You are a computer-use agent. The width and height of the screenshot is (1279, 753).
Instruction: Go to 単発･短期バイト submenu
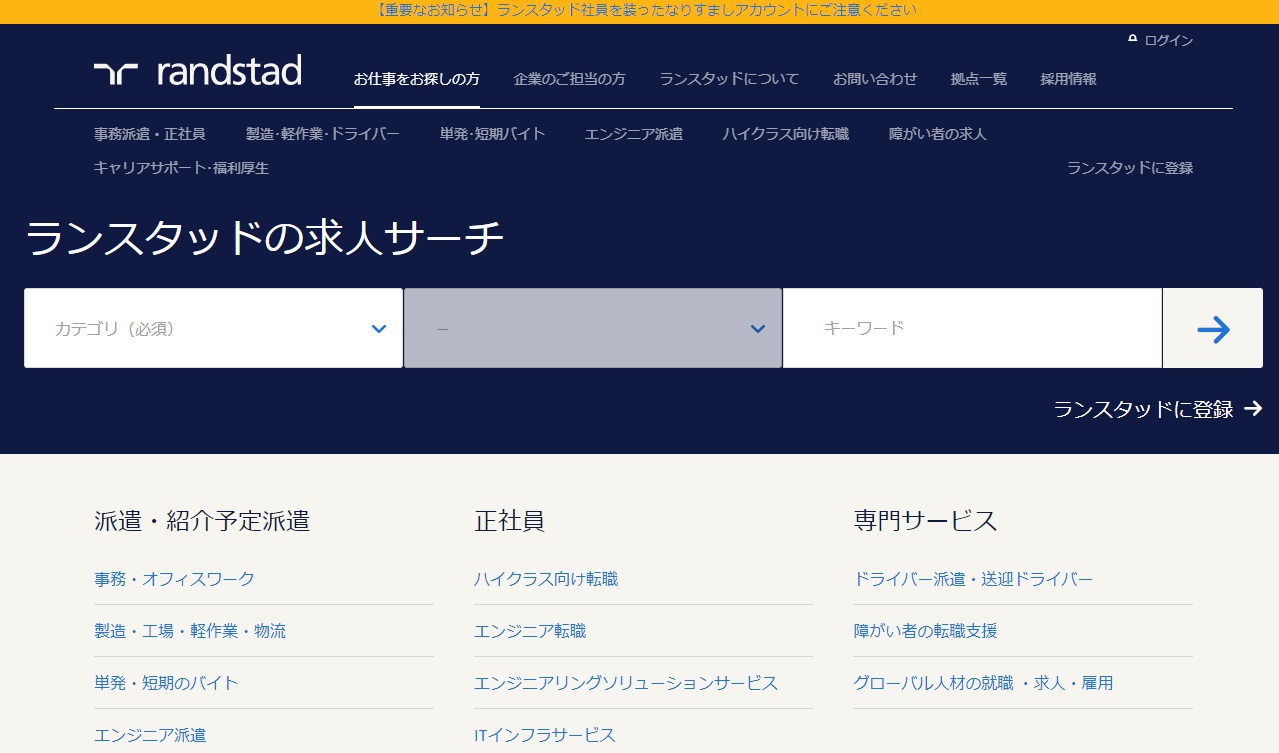pyautogui.click(x=493, y=134)
